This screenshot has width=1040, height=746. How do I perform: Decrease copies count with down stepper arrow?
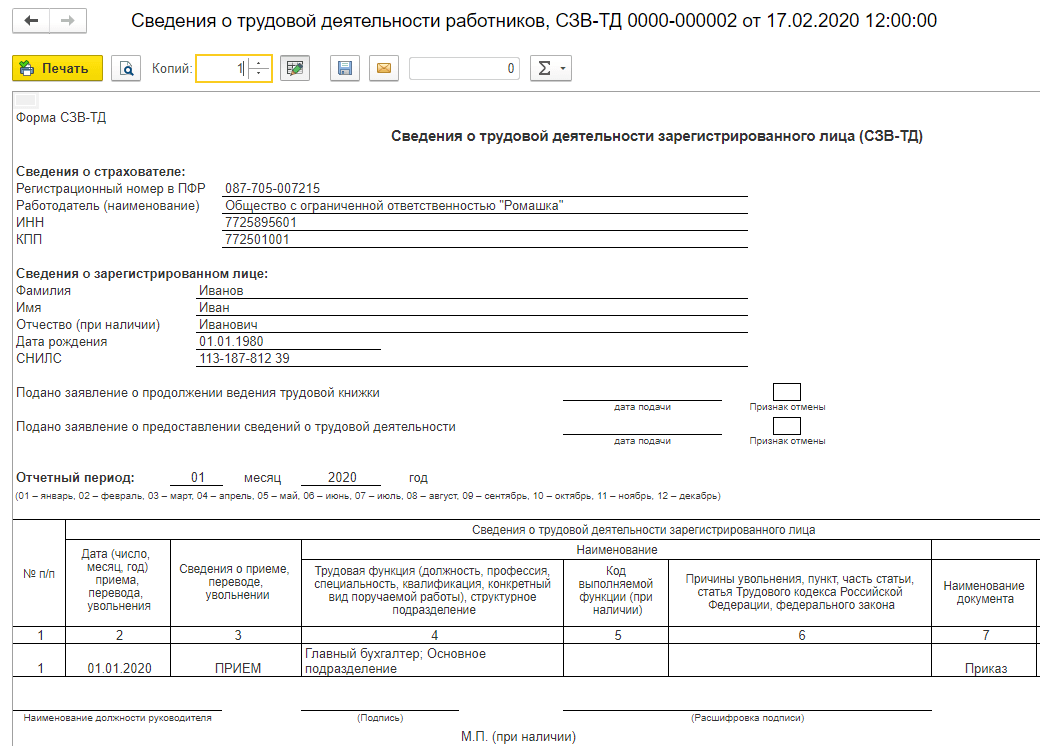tap(259, 74)
